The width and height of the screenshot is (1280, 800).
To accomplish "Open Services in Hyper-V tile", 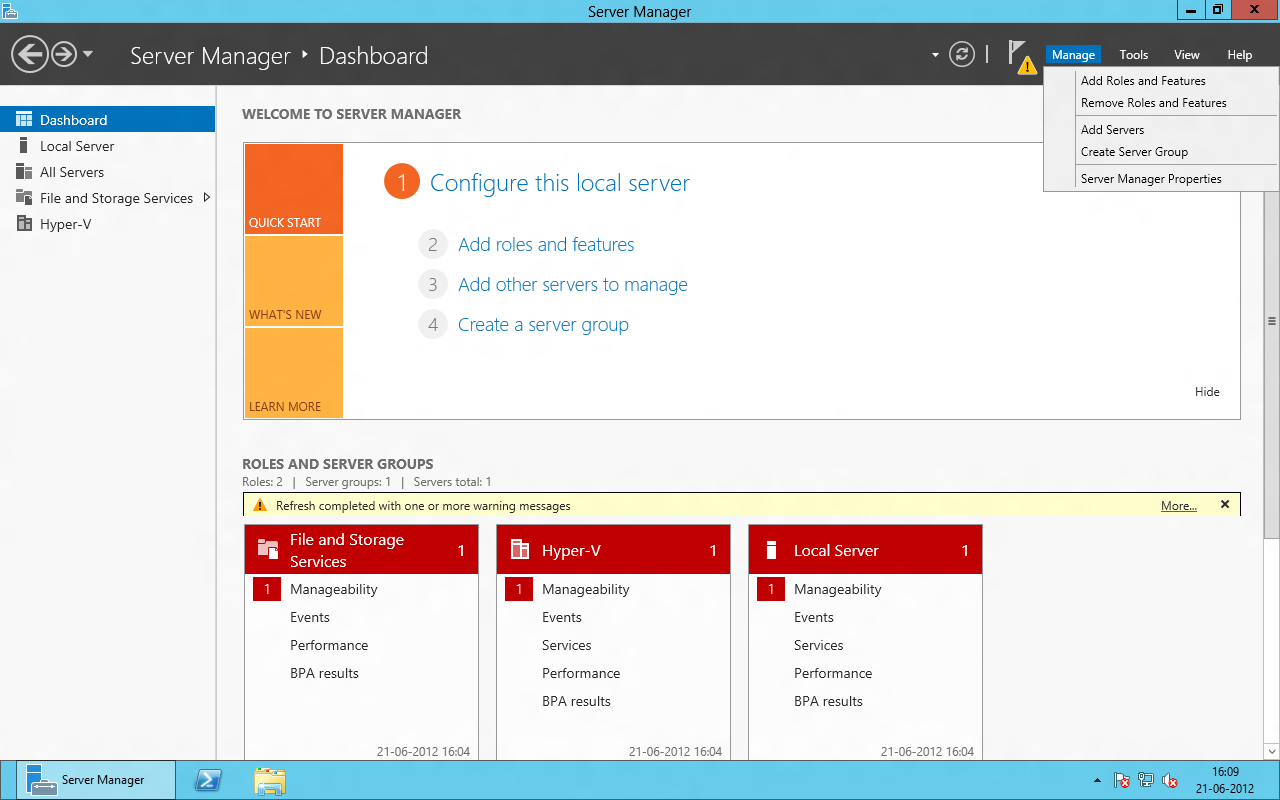I will click(x=567, y=646).
